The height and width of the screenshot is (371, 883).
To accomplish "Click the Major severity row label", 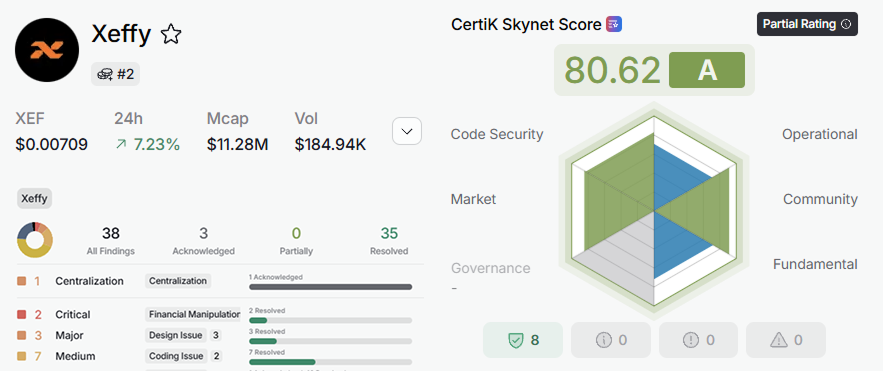I will pos(69,336).
